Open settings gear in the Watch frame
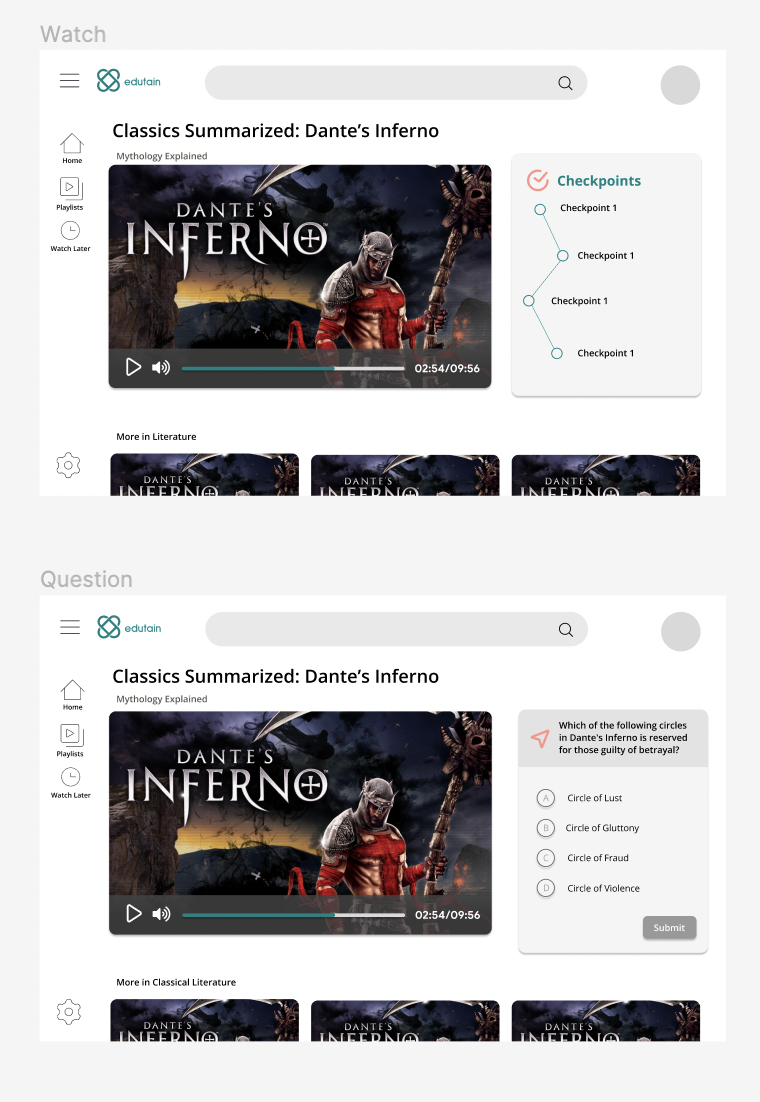Image resolution: width=760 pixels, height=1102 pixels. 68,465
